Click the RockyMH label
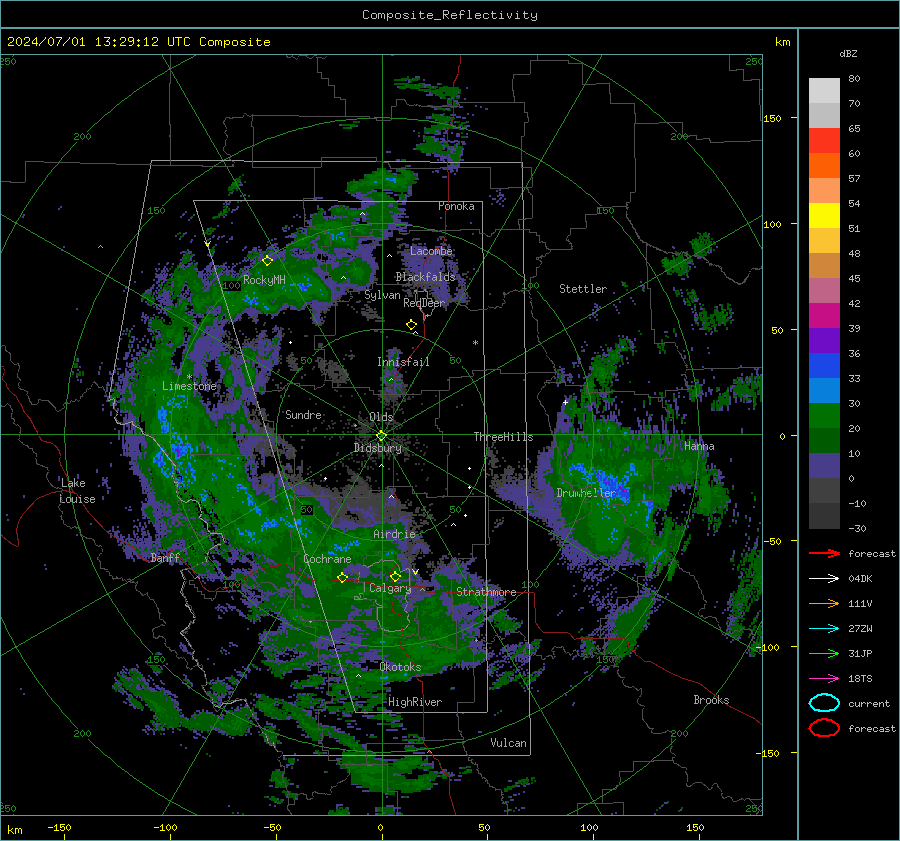The image size is (900, 841). click(264, 280)
